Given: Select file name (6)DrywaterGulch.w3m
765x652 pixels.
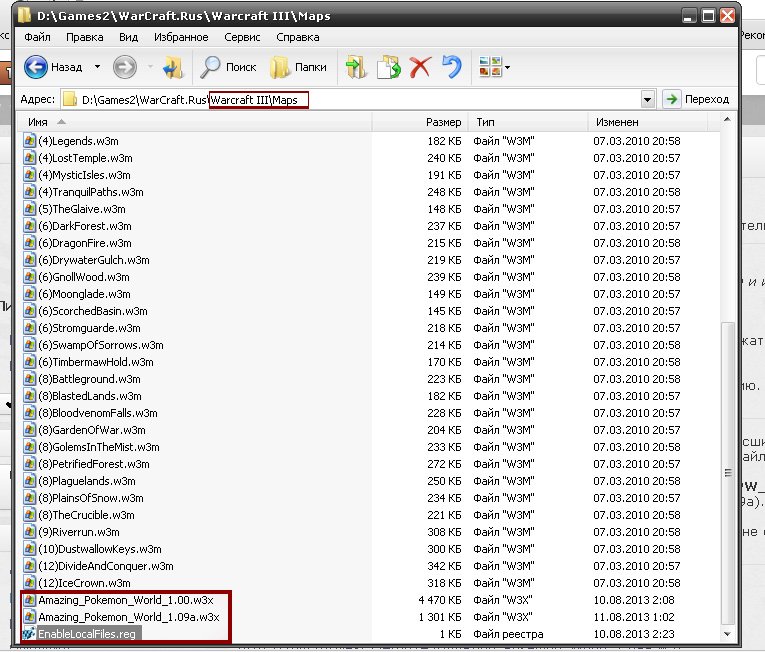Looking at the screenshot, I should 94,260.
